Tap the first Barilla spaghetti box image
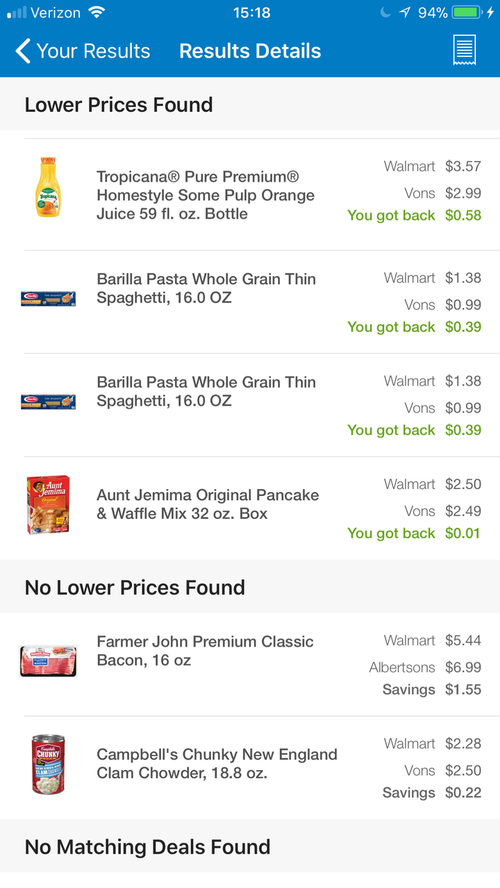 48,298
